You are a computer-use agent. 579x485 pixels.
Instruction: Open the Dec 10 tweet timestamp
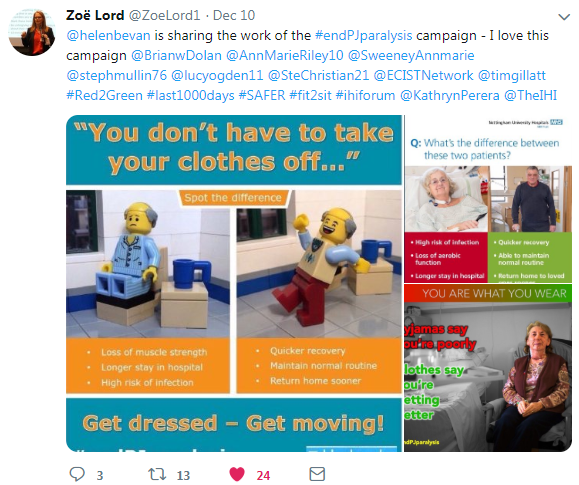coord(234,15)
